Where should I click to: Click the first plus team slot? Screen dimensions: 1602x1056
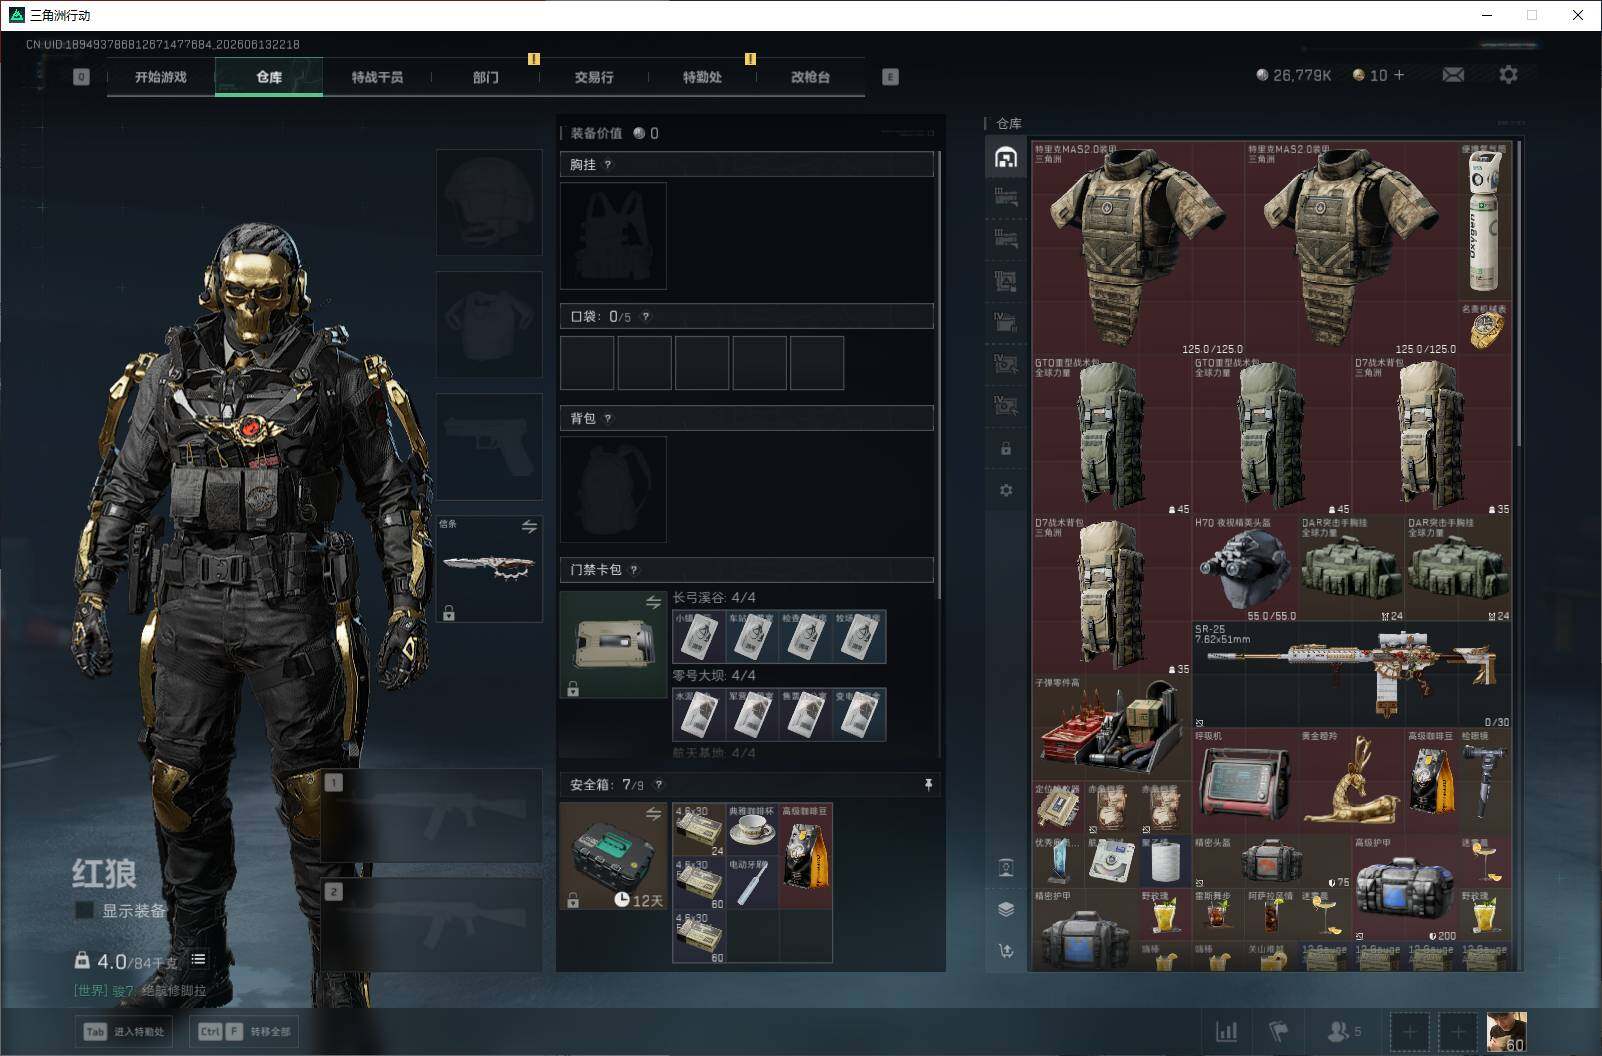tap(1409, 1031)
